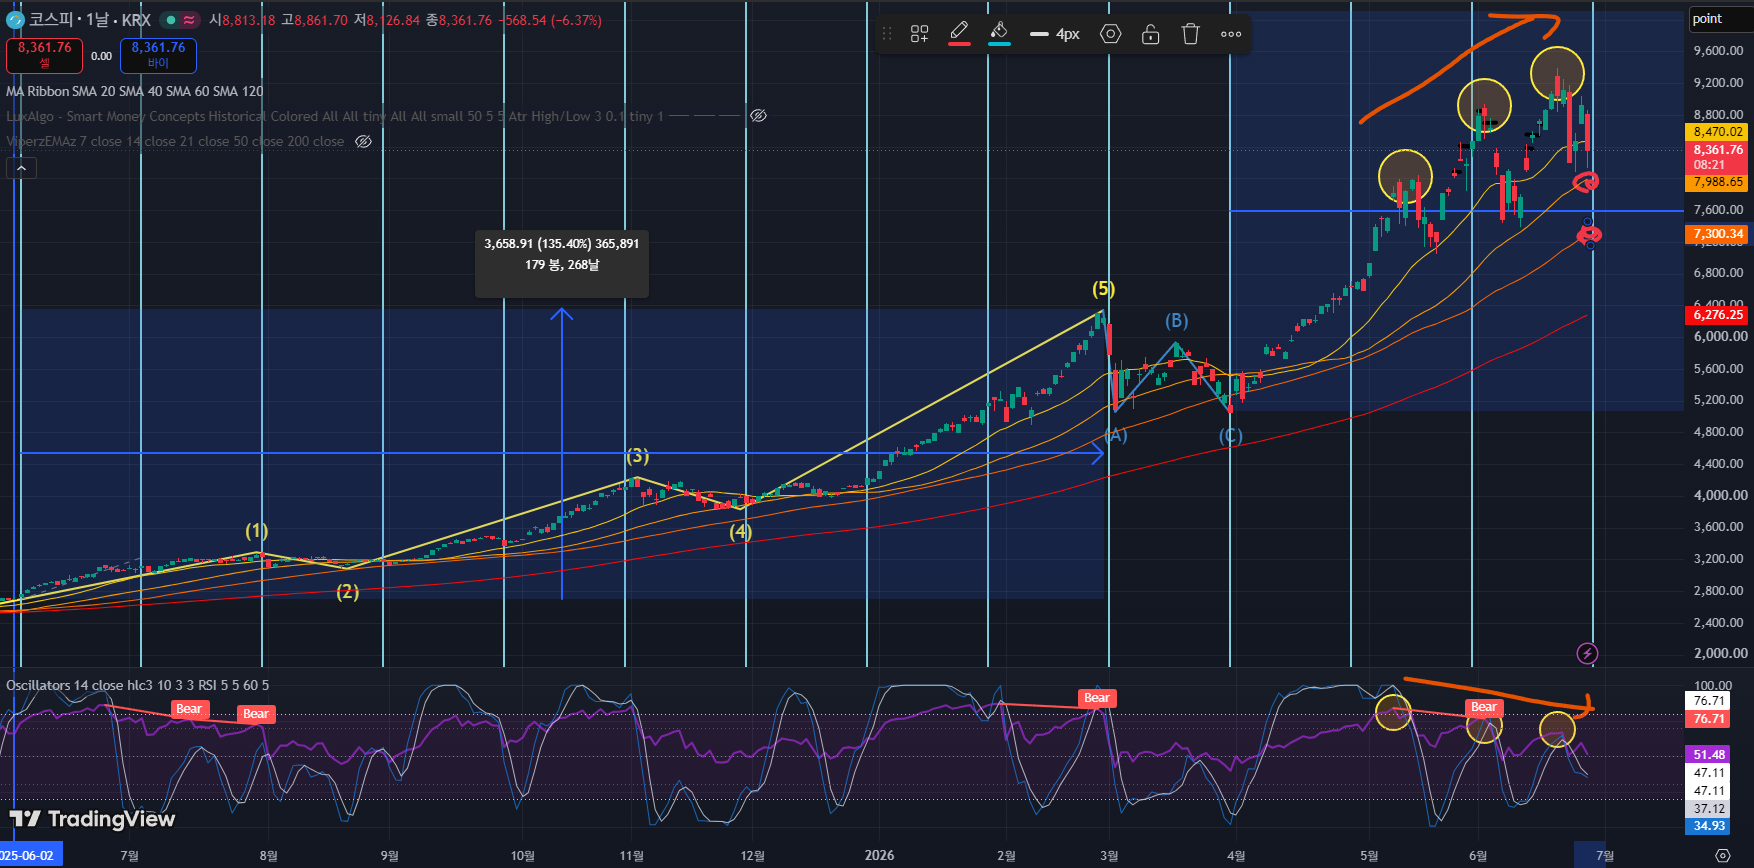
Task: Show the ViperzEMAz indicator via eye icon
Action: coord(364,141)
